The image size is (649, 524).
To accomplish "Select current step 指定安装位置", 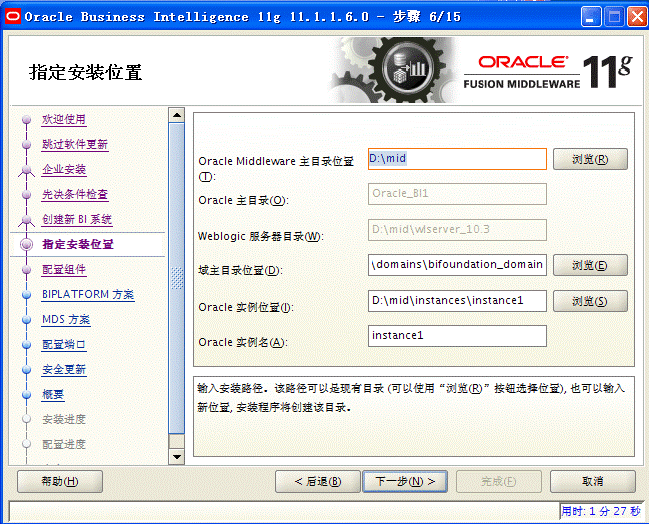I will [x=78, y=244].
